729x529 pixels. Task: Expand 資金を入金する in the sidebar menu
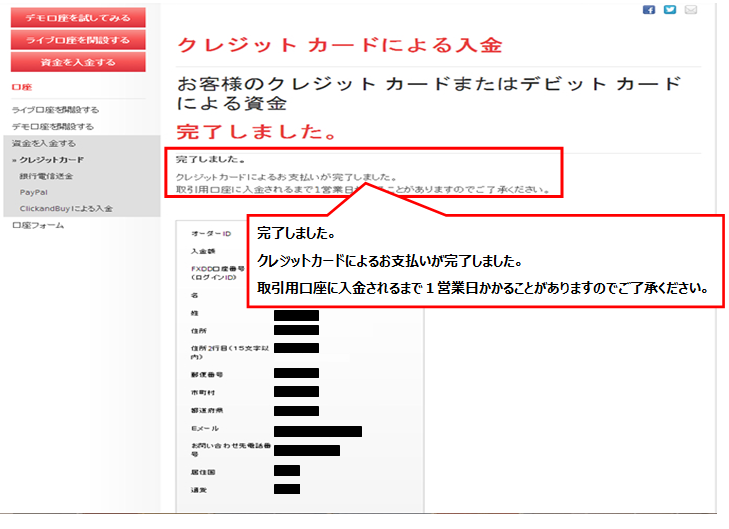pos(44,143)
